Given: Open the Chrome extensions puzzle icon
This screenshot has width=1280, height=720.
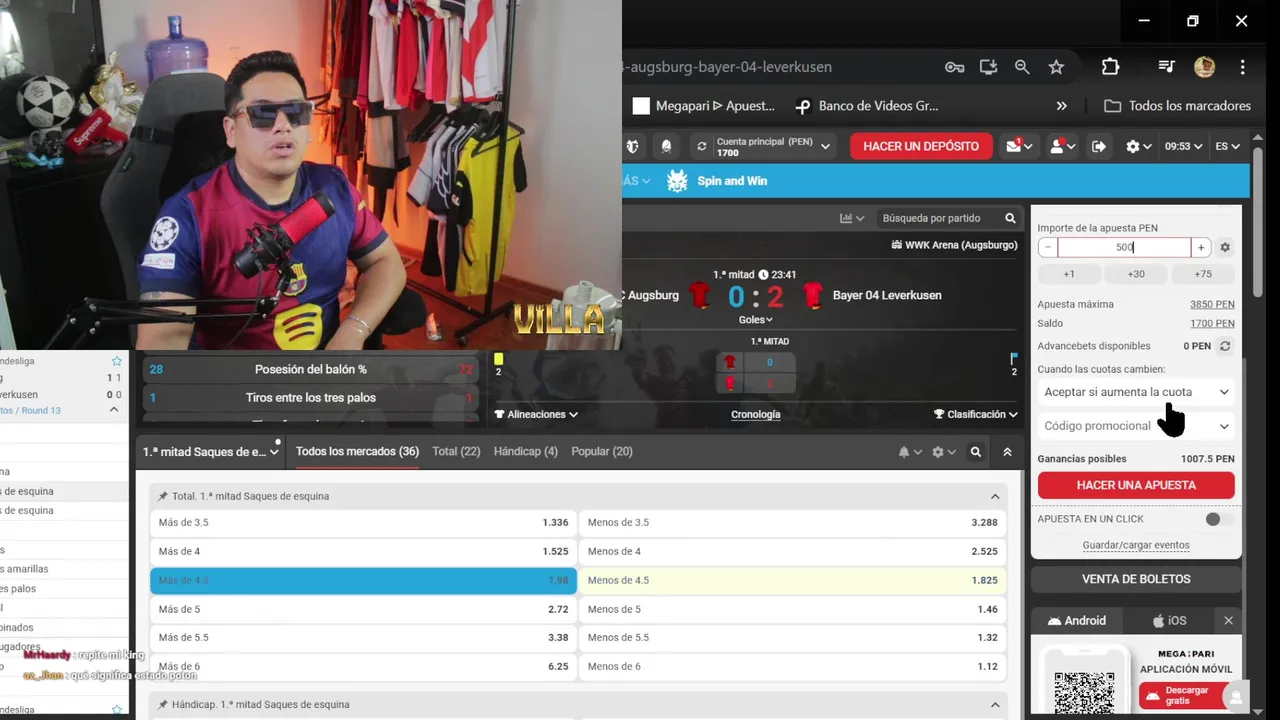Looking at the screenshot, I should (1110, 67).
